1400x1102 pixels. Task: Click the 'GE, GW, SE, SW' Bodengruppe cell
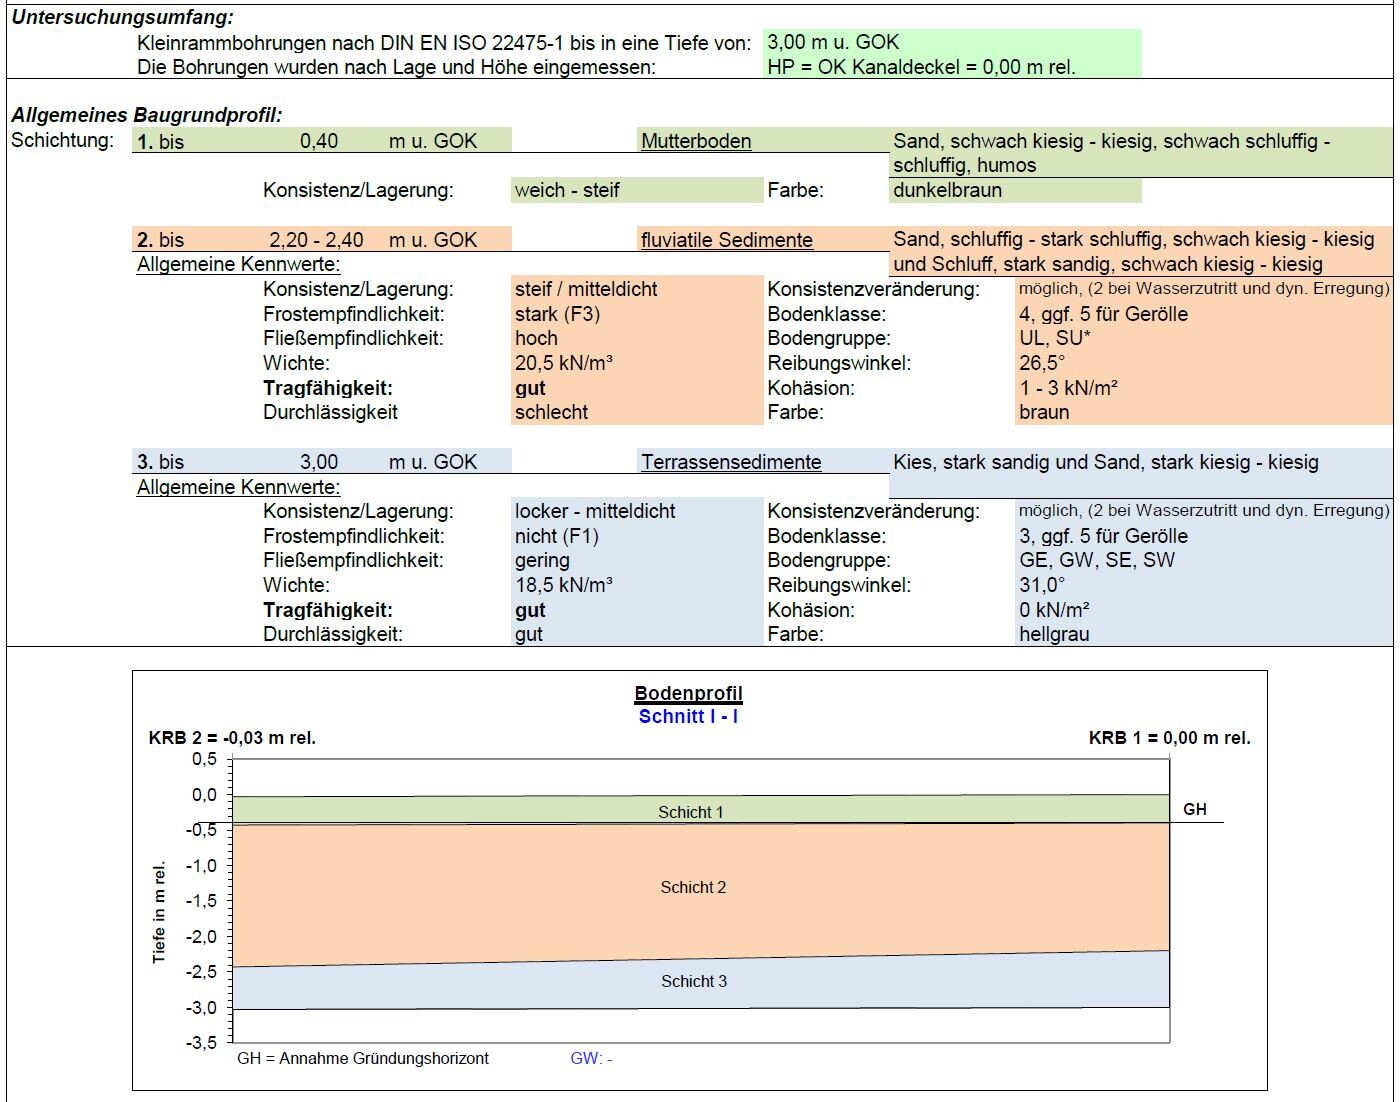tap(1097, 560)
